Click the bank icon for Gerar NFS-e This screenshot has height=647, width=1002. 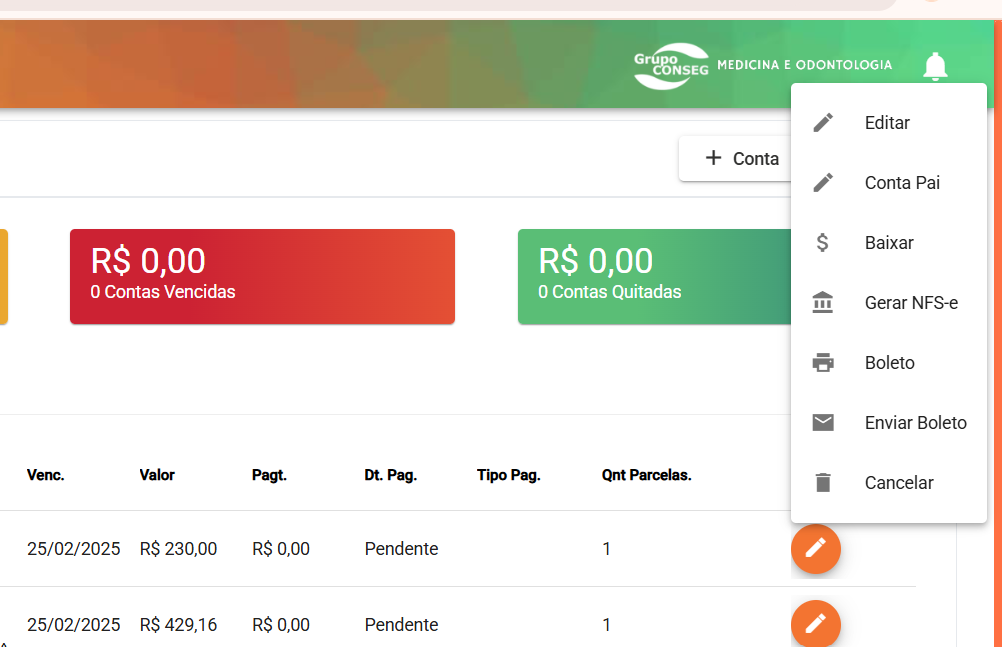[823, 303]
